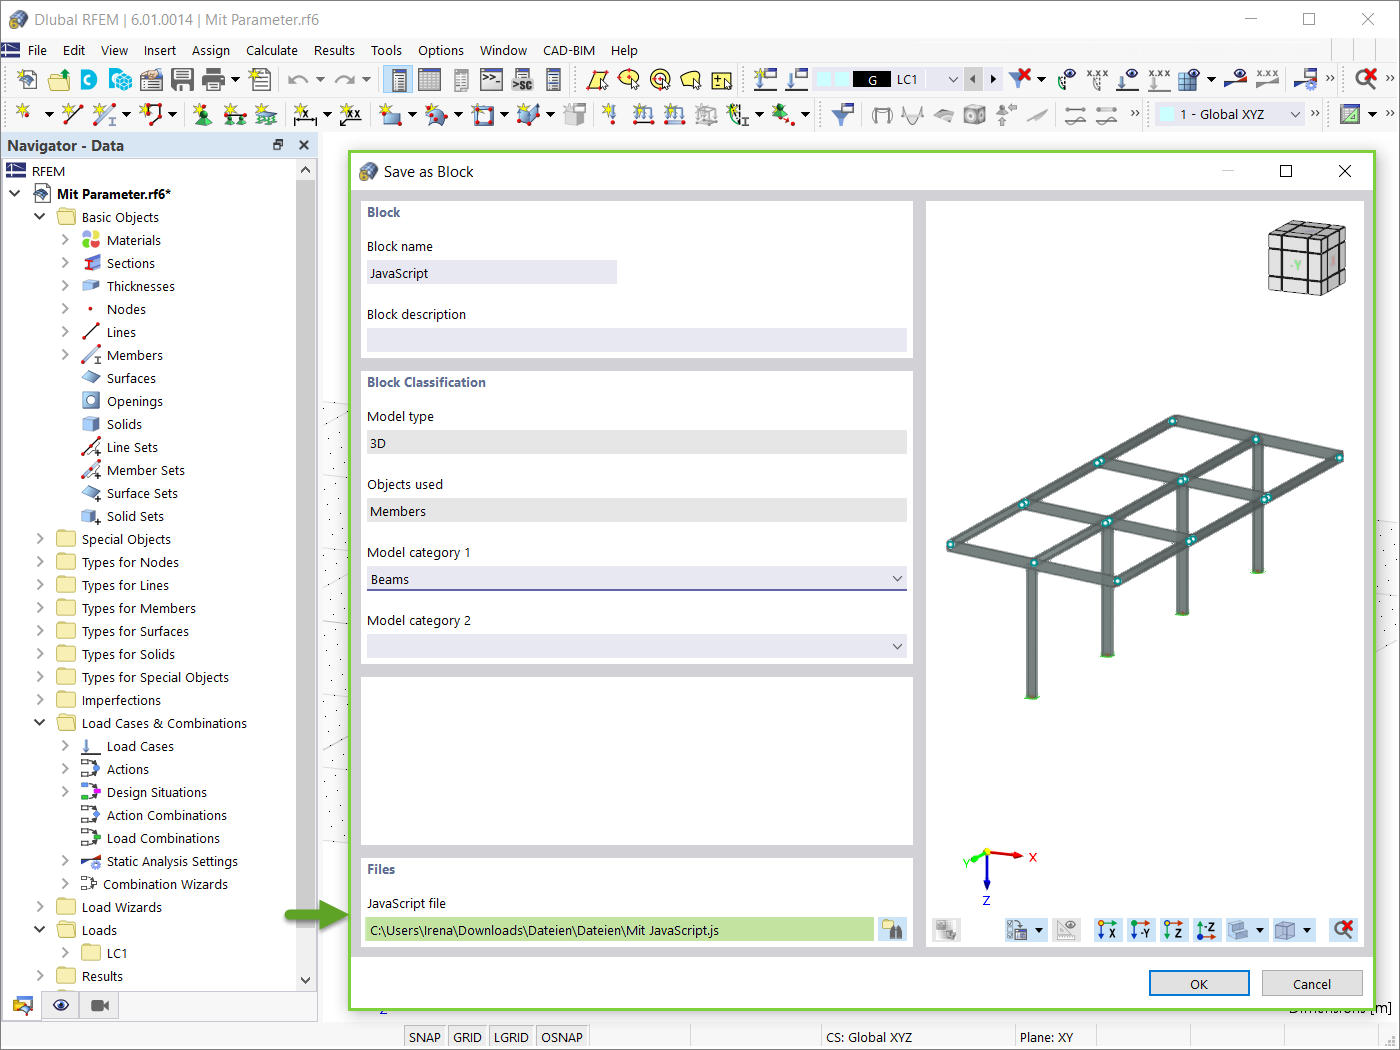Switch to Navigator Display eye tab
Viewport: 1400px width, 1050px height.
[61, 1005]
